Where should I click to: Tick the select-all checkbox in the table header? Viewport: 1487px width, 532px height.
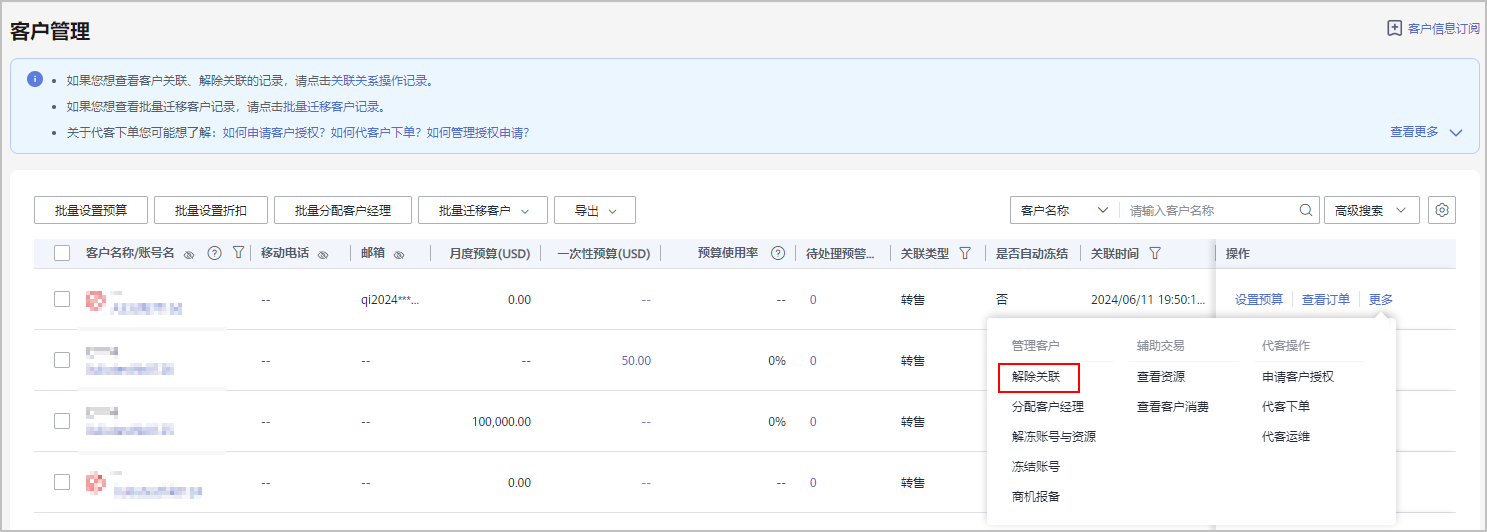click(62, 254)
